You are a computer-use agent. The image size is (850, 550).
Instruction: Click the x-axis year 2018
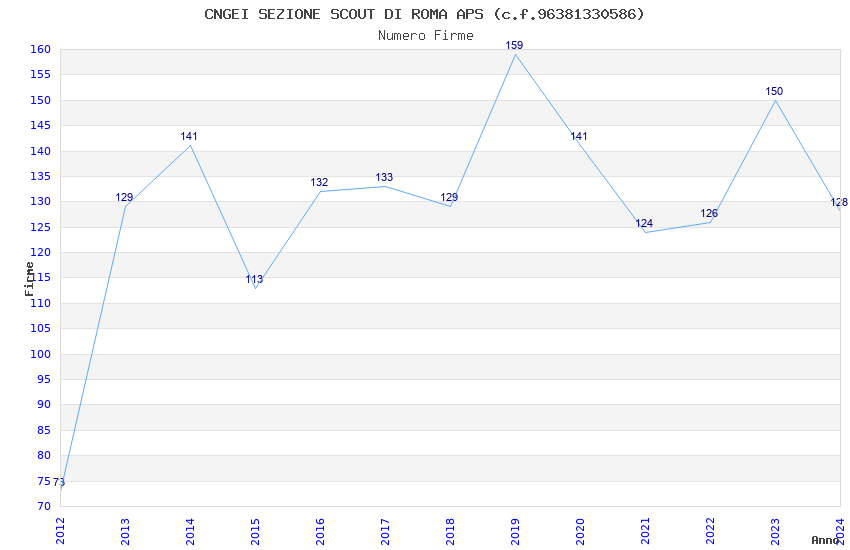click(x=450, y=531)
